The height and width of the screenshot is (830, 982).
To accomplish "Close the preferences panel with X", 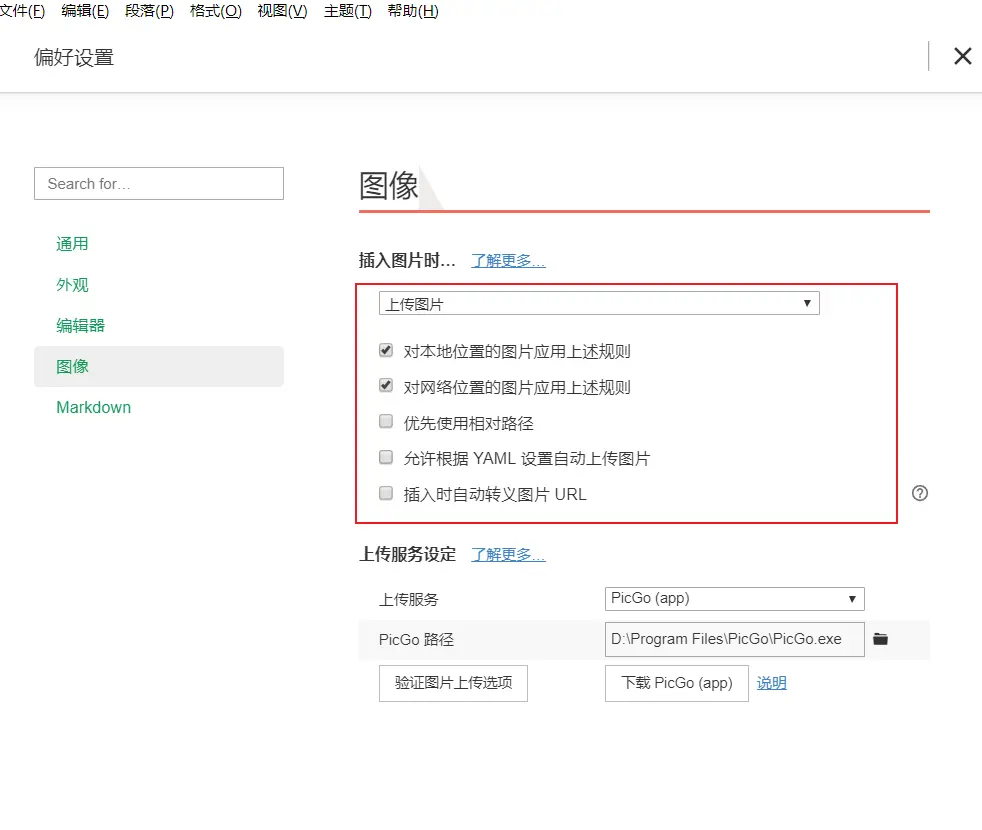I will click(963, 56).
